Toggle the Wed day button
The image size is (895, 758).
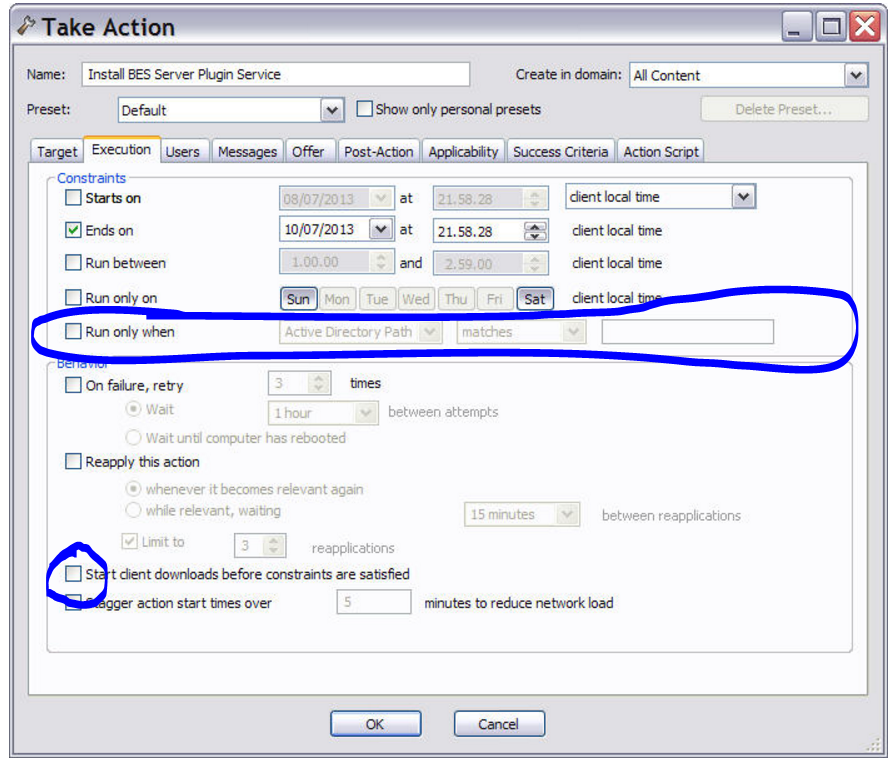pos(416,299)
